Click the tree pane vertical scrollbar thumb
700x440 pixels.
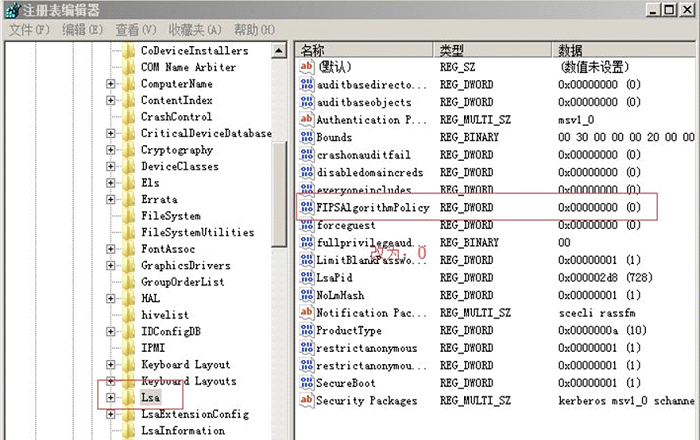click(x=279, y=194)
